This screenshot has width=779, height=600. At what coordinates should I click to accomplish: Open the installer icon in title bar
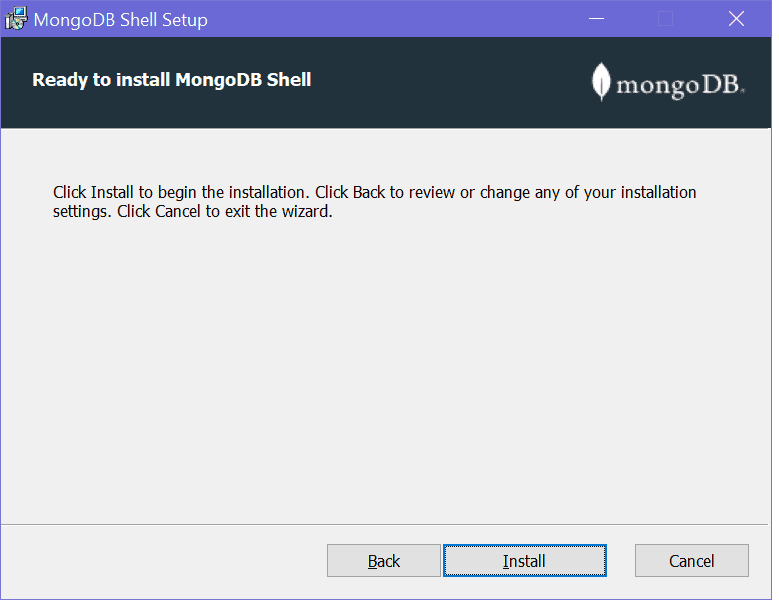pos(16,19)
